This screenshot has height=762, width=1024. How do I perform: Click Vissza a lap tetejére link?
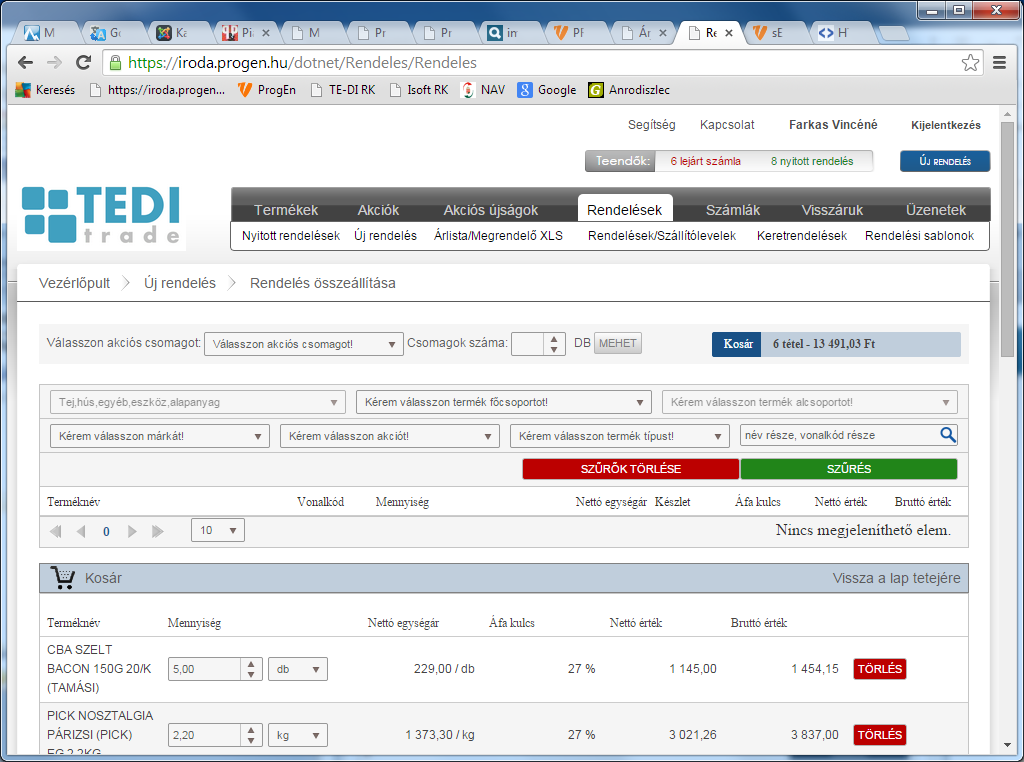897,579
